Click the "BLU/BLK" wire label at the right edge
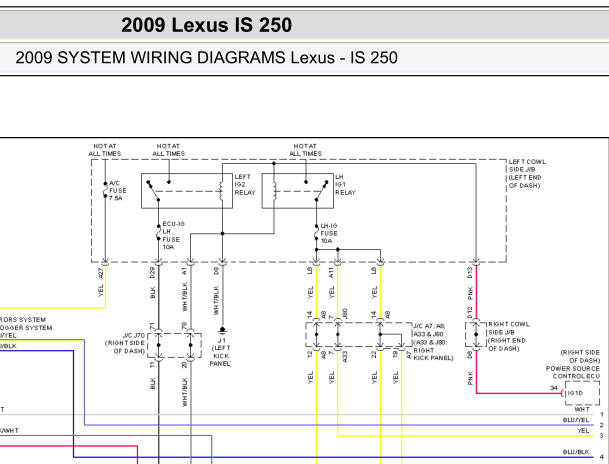 [576, 452]
